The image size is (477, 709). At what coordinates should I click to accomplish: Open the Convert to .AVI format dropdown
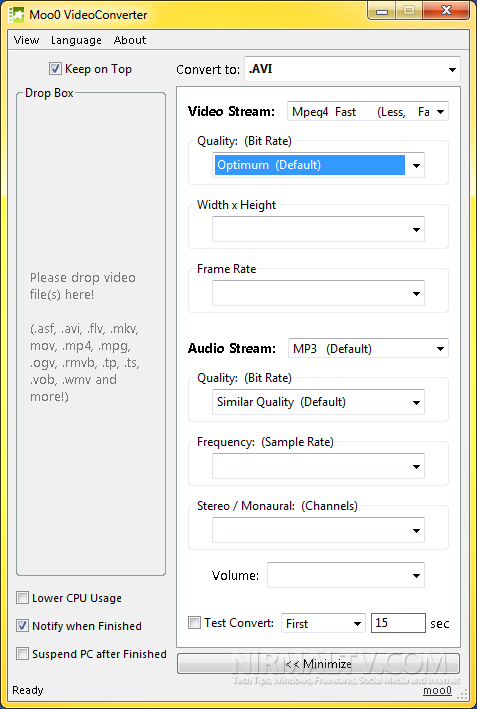(352, 69)
